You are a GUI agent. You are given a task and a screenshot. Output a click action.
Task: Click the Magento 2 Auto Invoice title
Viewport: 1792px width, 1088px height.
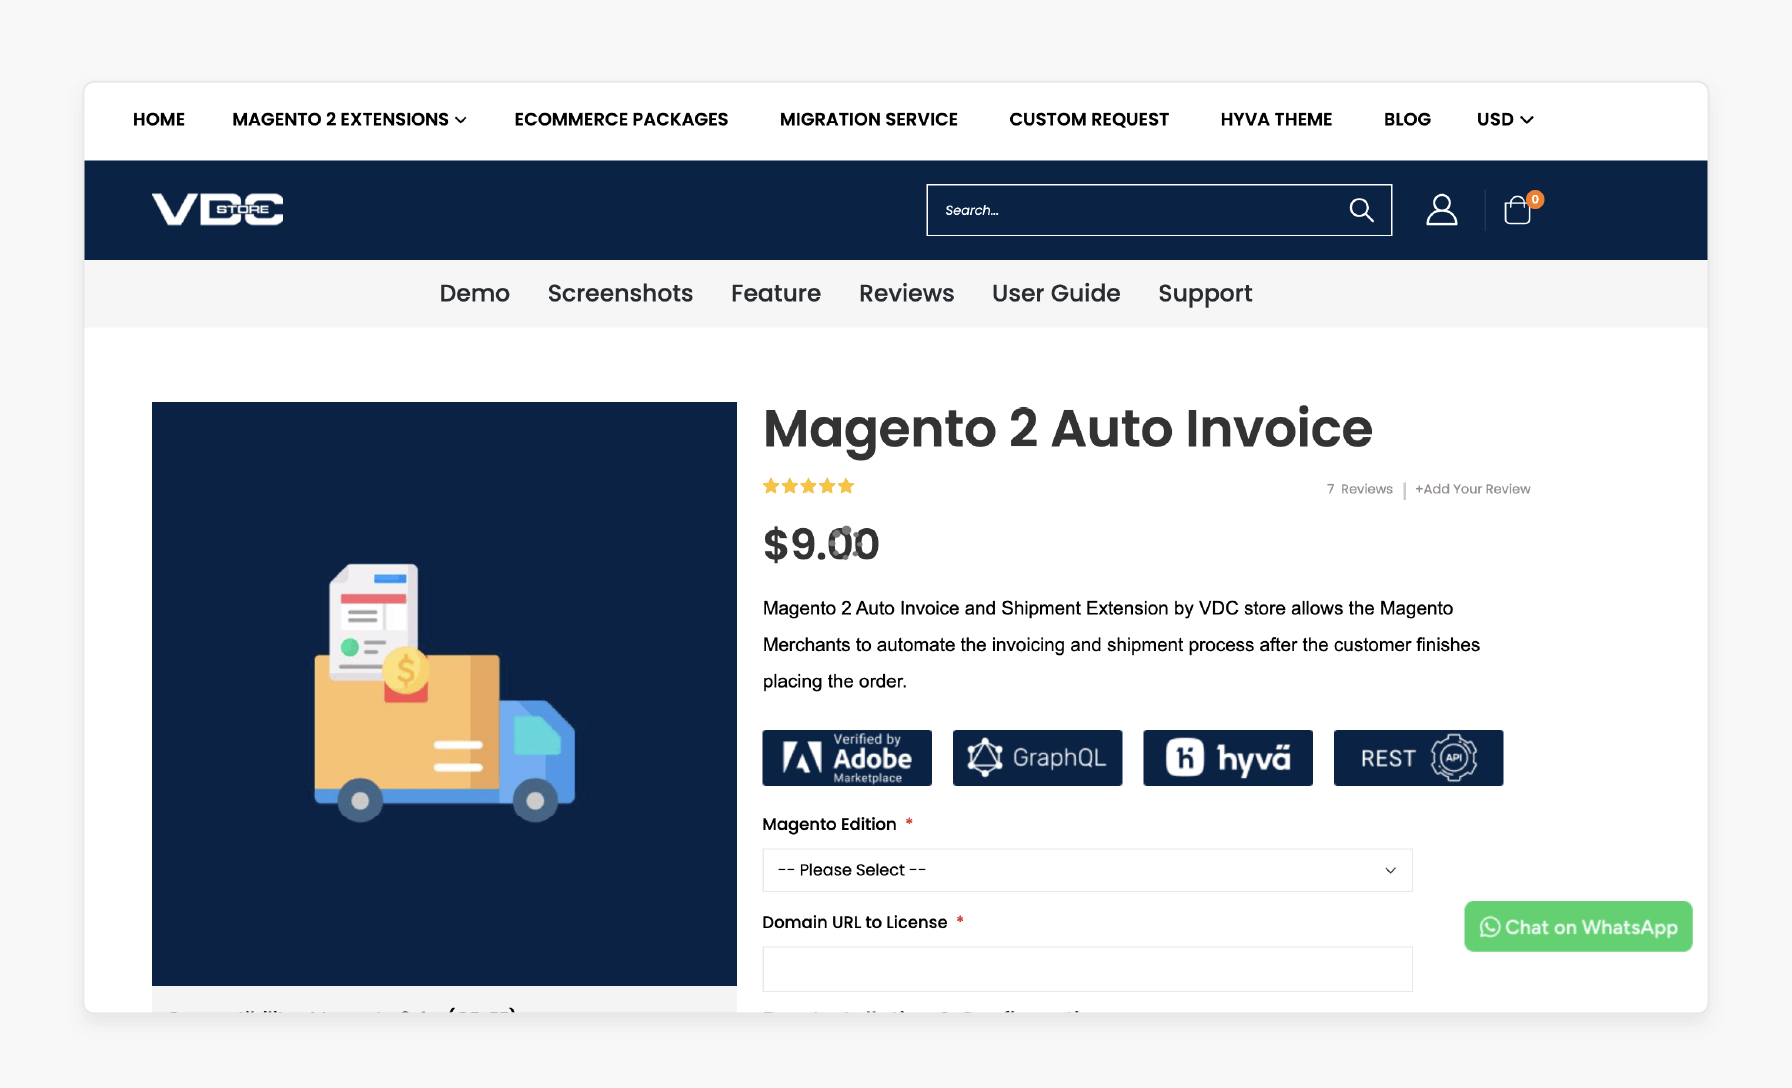[1068, 429]
